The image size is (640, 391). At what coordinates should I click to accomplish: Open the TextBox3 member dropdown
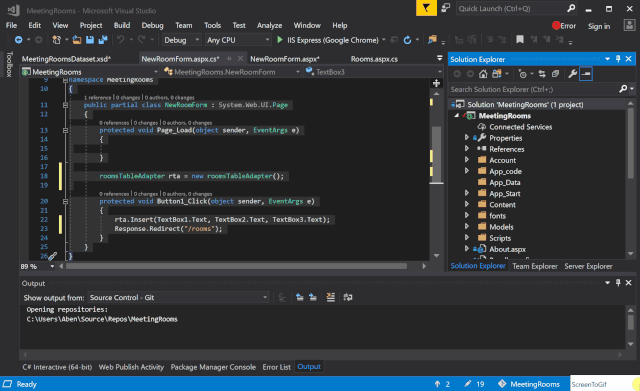373,72
